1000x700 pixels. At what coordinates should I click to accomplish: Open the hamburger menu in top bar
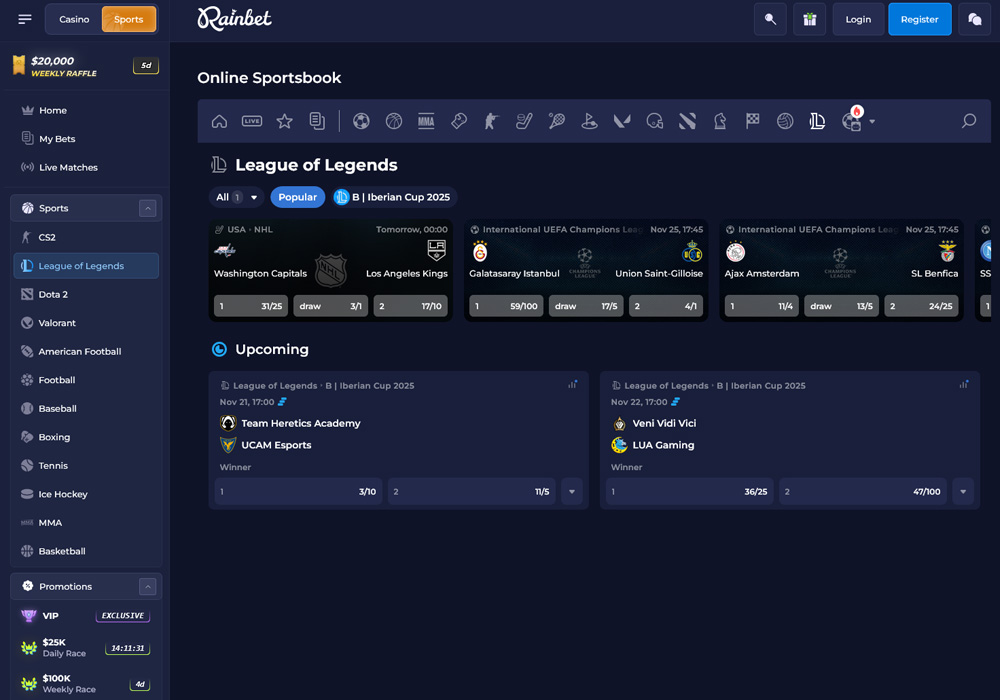(x=25, y=19)
